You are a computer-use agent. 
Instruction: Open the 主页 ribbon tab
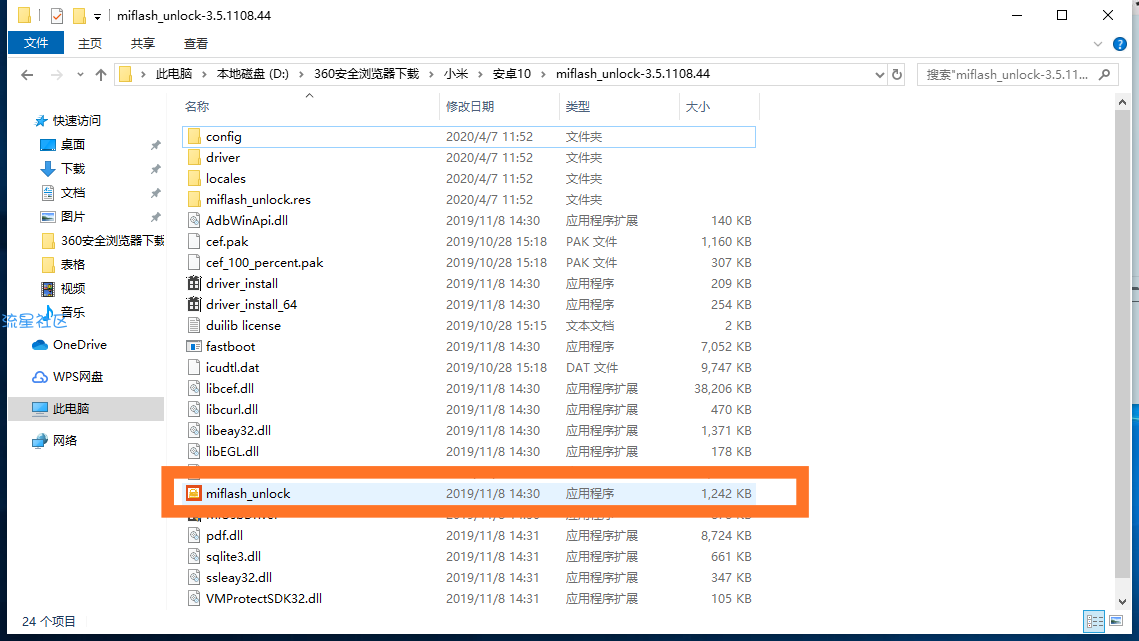click(x=90, y=44)
